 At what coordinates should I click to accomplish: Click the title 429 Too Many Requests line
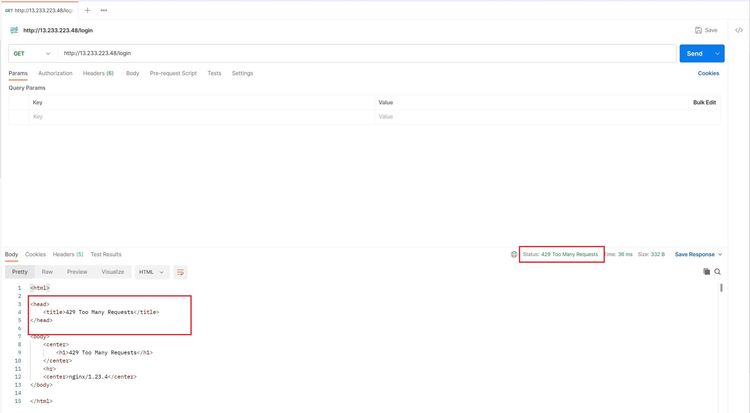(101, 312)
